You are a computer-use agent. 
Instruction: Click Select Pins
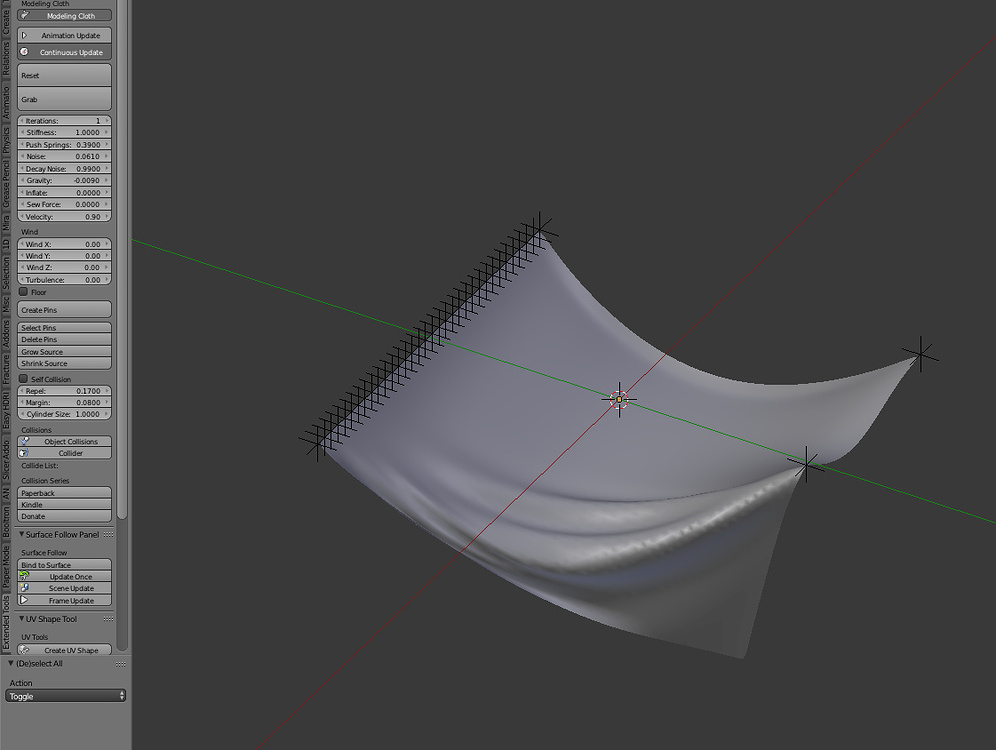click(x=64, y=328)
